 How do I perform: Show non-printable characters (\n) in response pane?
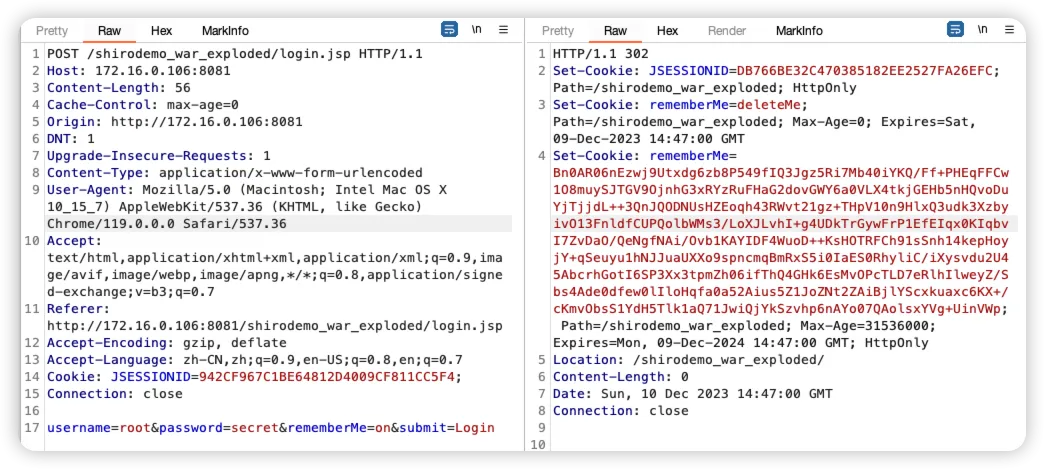point(982,30)
